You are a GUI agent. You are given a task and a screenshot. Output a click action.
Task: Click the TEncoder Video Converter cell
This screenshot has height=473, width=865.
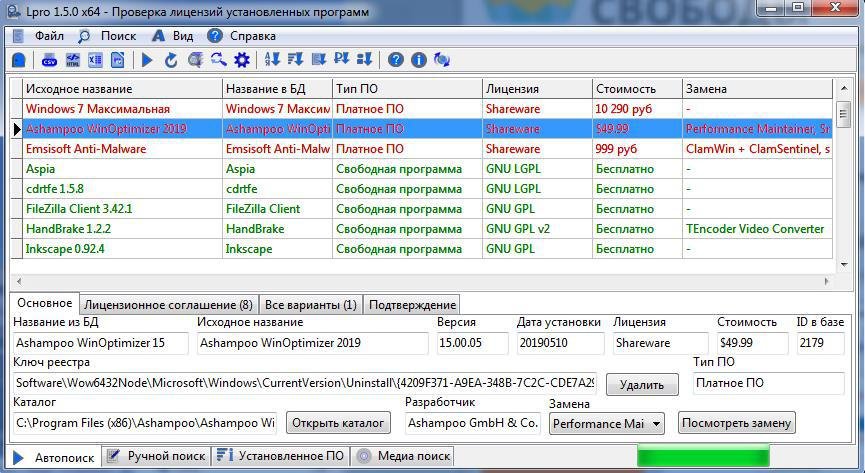[757, 228]
